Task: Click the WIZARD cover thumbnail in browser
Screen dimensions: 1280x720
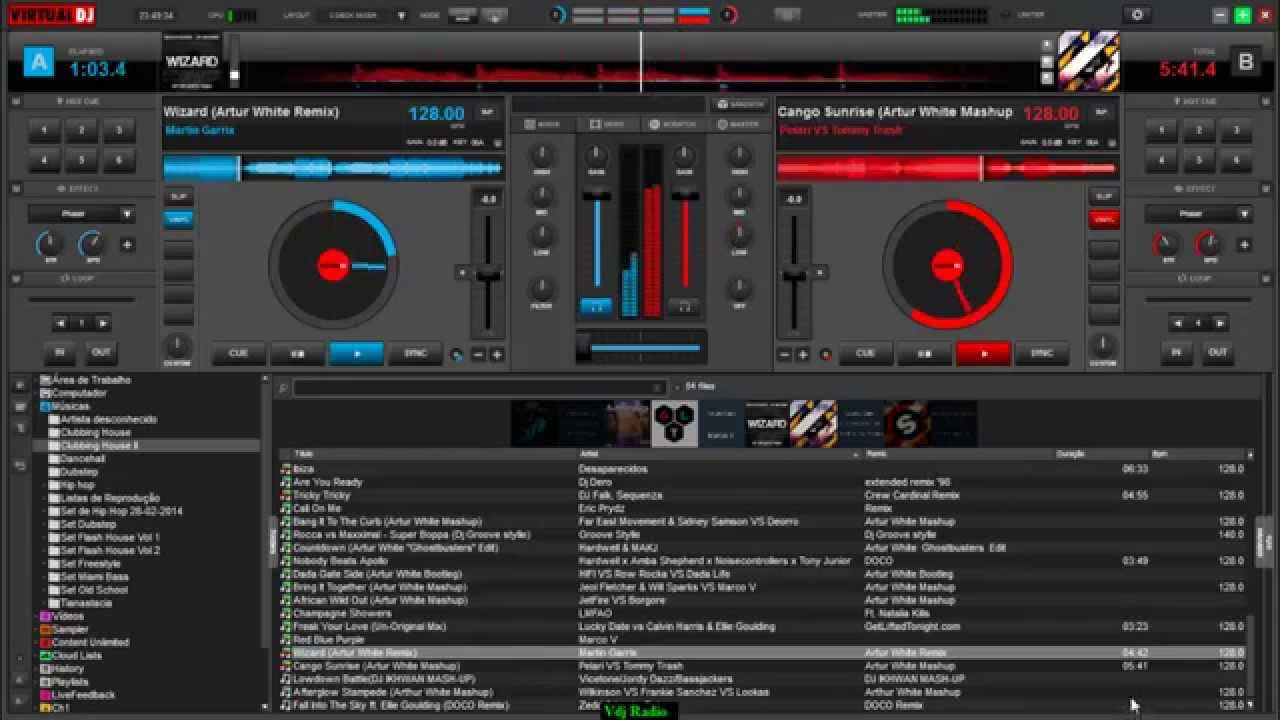Action: tap(767, 424)
